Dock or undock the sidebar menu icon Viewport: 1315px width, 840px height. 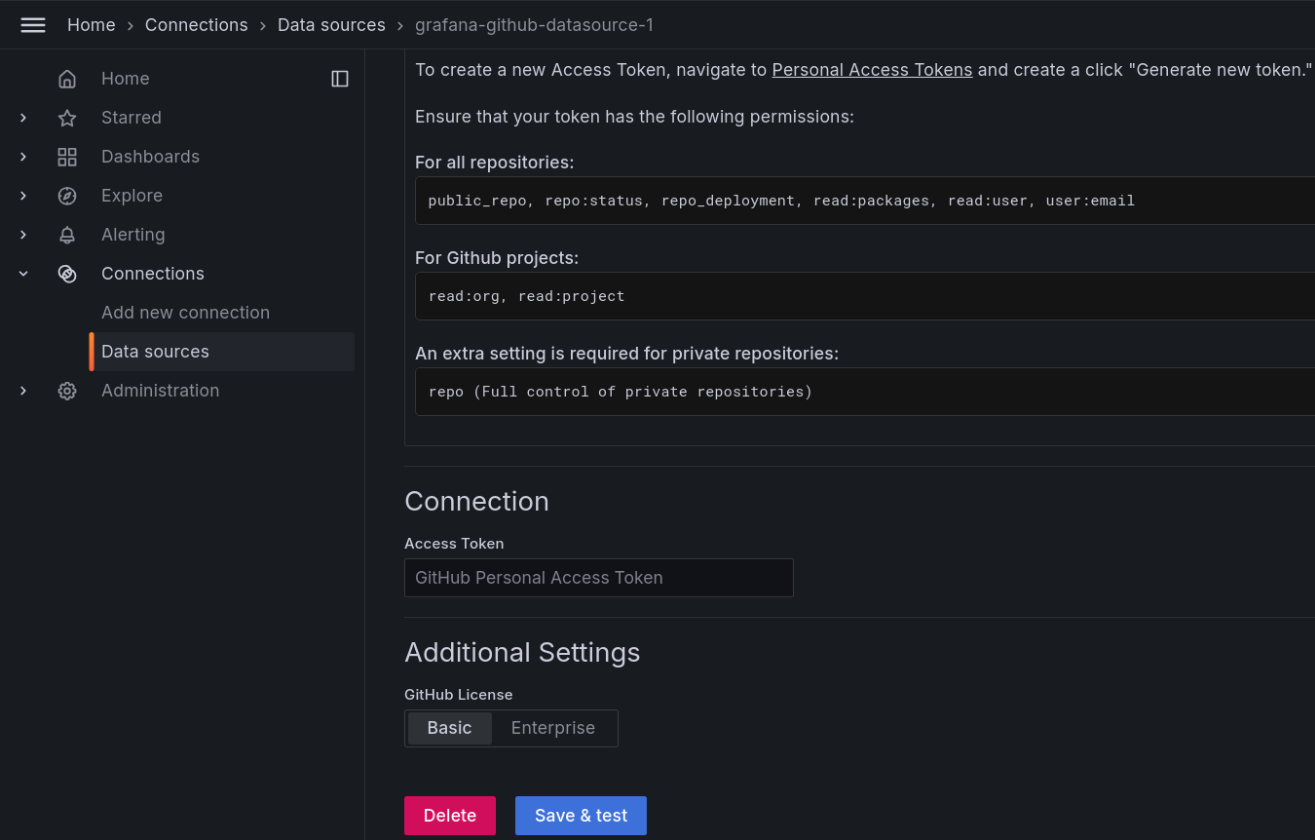point(340,79)
